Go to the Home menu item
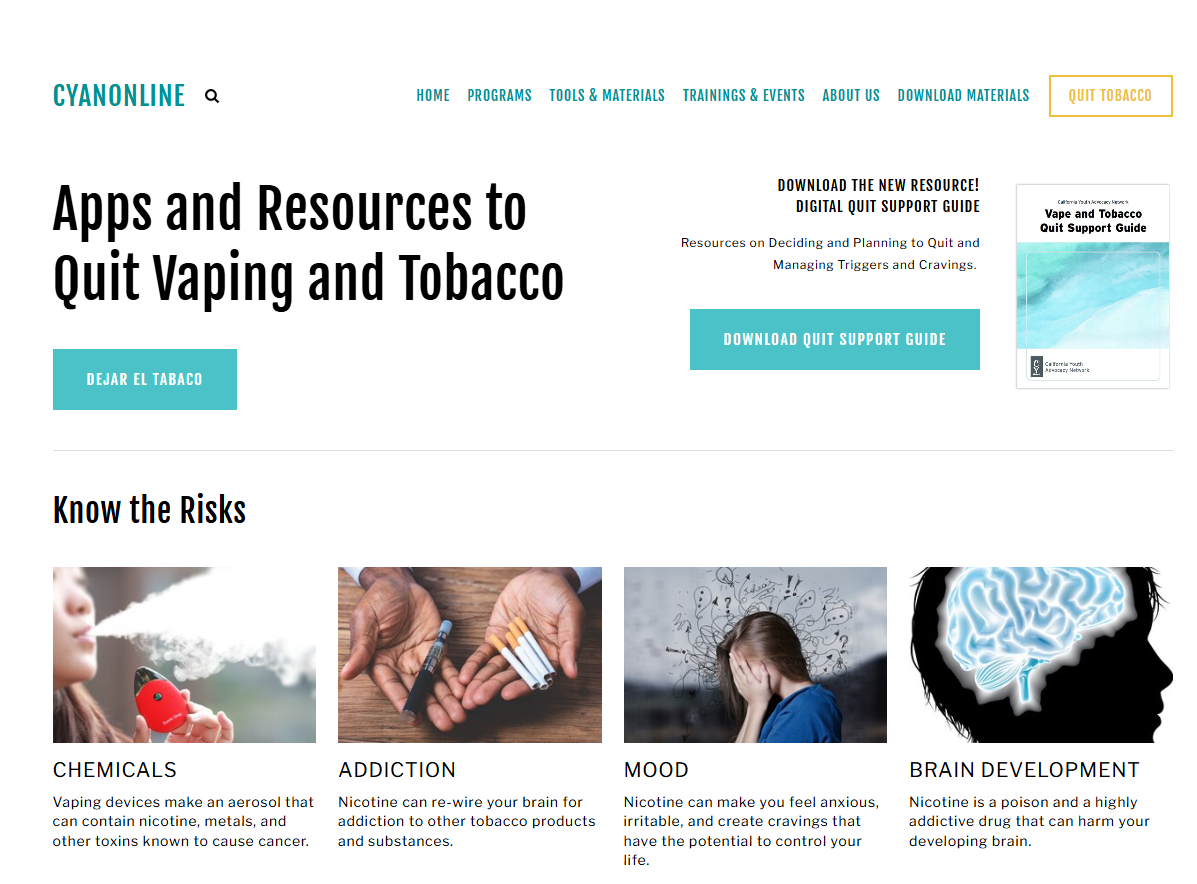 click(x=433, y=95)
